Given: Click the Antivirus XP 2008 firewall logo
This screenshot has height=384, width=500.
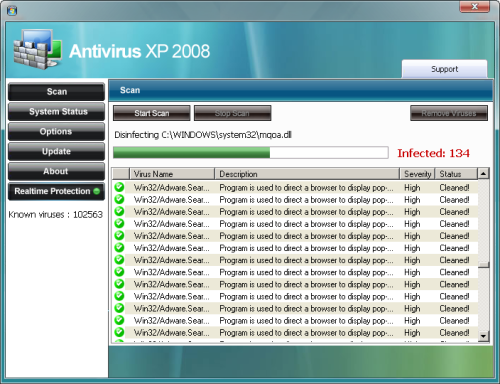Looking at the screenshot, I should pyautogui.click(x=38, y=49).
